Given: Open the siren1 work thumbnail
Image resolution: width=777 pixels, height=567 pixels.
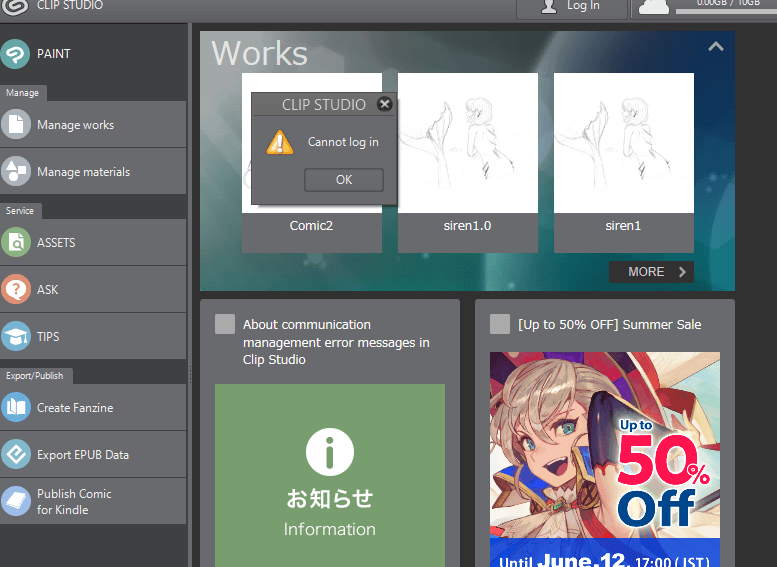Looking at the screenshot, I should tap(624, 143).
